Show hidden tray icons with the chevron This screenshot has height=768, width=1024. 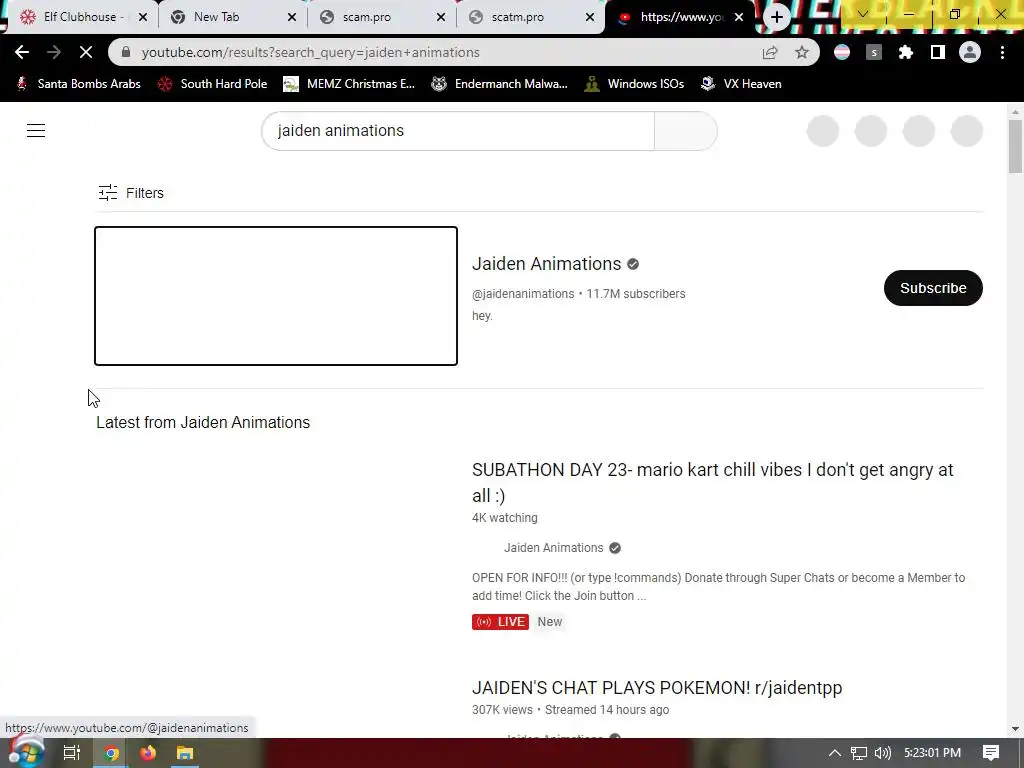click(835, 753)
